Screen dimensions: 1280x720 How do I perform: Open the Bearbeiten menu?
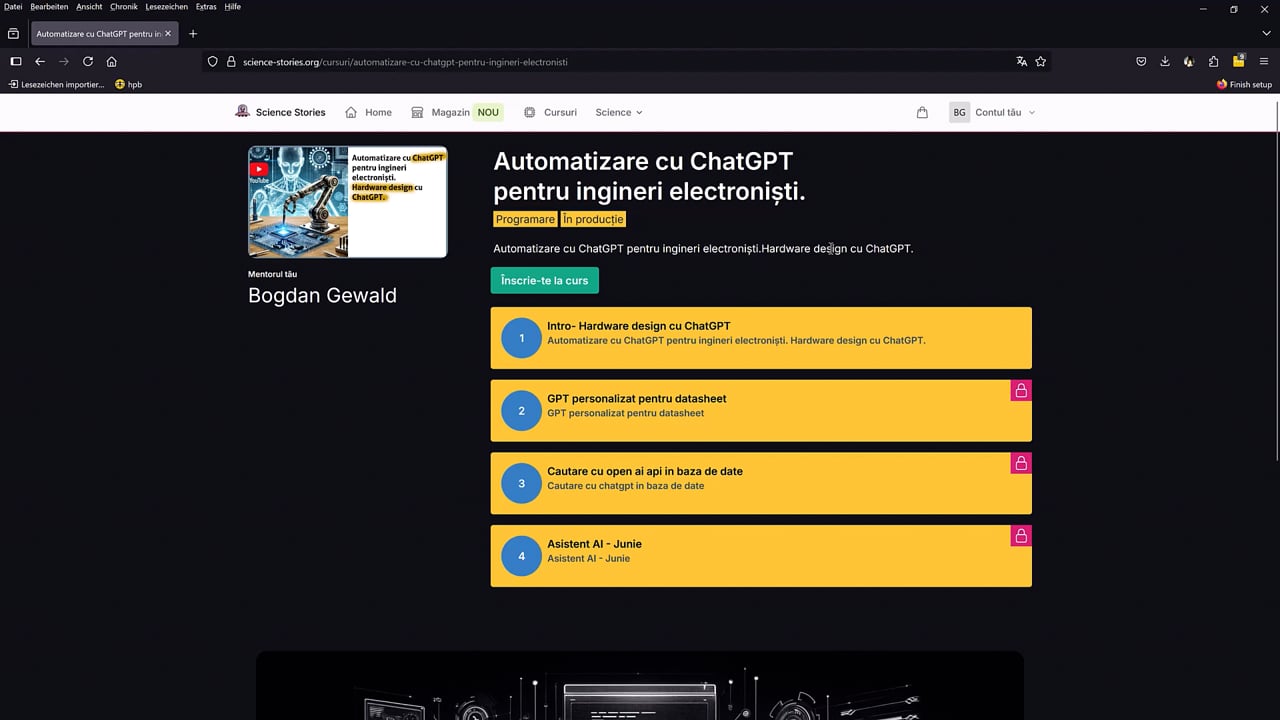coord(49,7)
